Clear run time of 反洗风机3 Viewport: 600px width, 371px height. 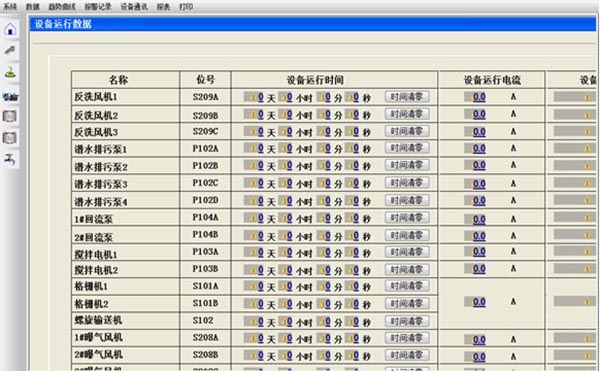point(407,131)
